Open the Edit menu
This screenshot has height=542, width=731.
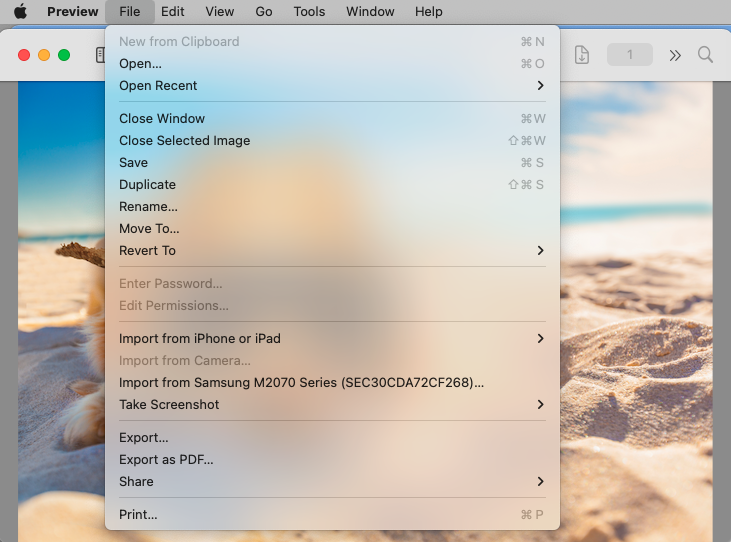pyautogui.click(x=172, y=11)
